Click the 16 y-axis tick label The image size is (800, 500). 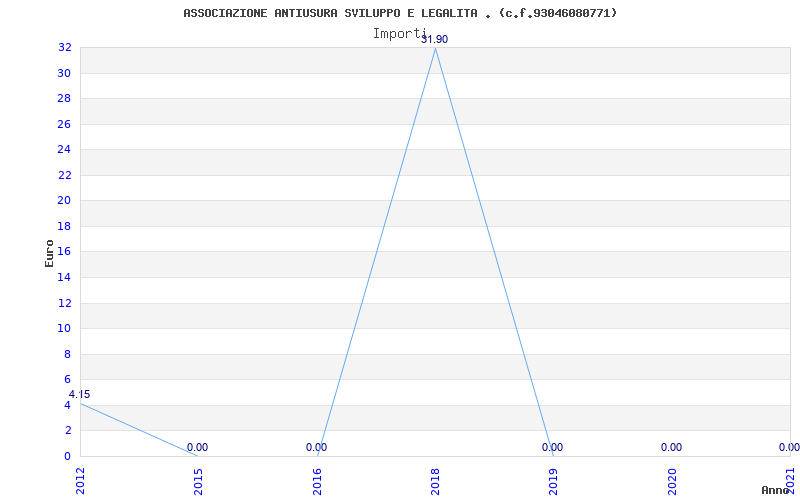pyautogui.click(x=64, y=252)
